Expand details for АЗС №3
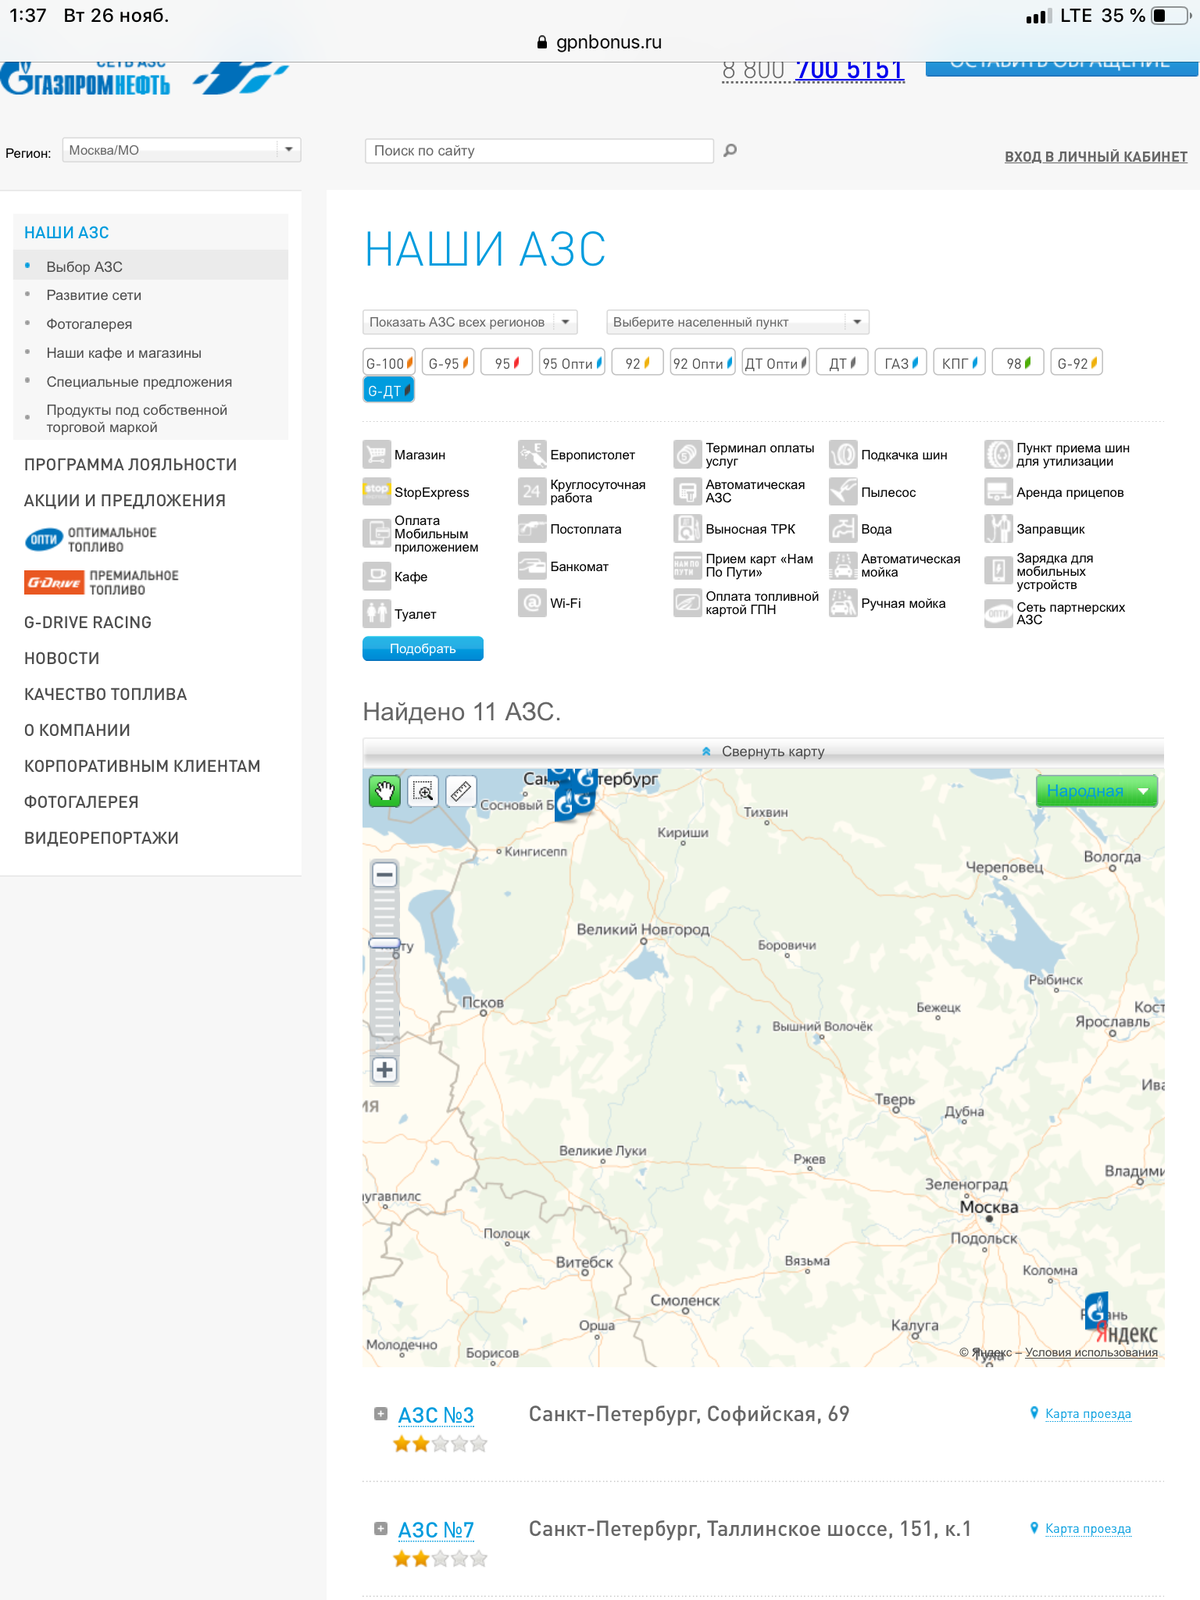The height and width of the screenshot is (1600, 1200). point(380,1414)
